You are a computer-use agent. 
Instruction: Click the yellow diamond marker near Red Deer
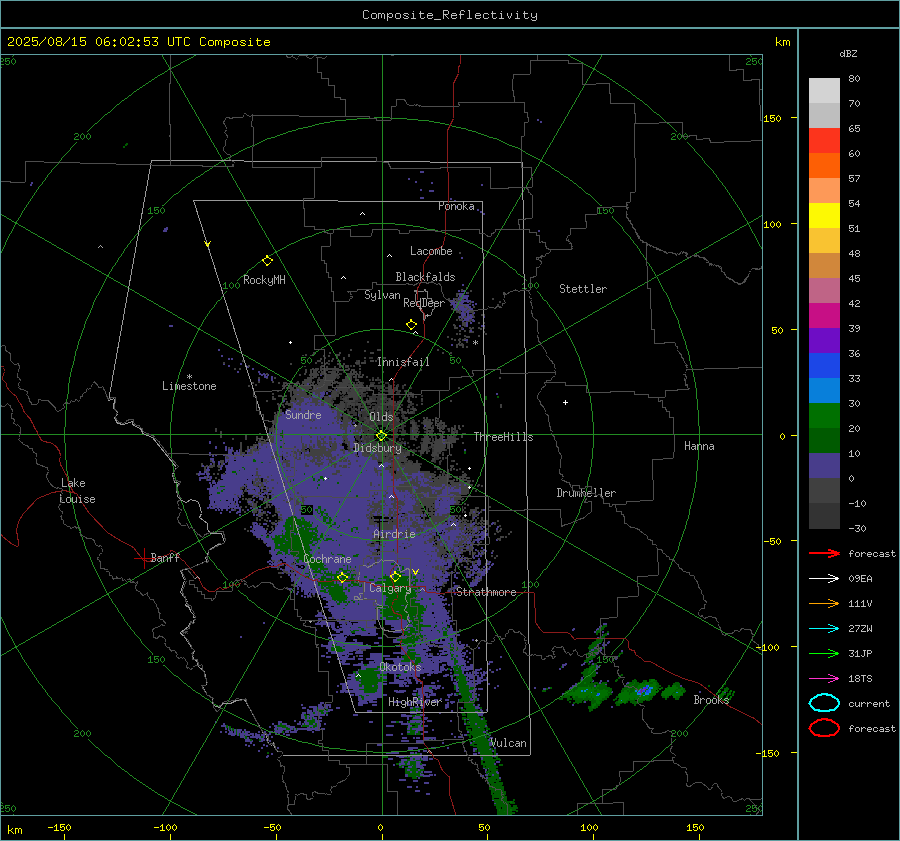pos(411,325)
